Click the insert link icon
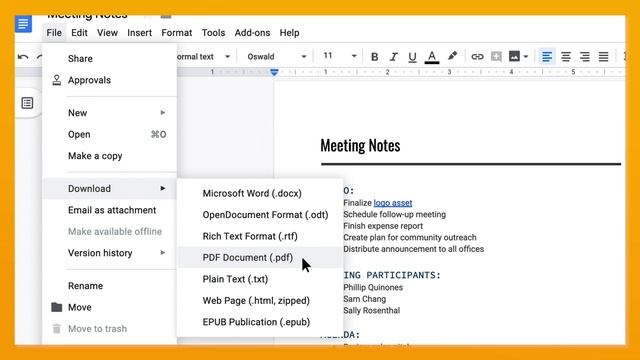The height and width of the screenshot is (360, 640). (477, 57)
